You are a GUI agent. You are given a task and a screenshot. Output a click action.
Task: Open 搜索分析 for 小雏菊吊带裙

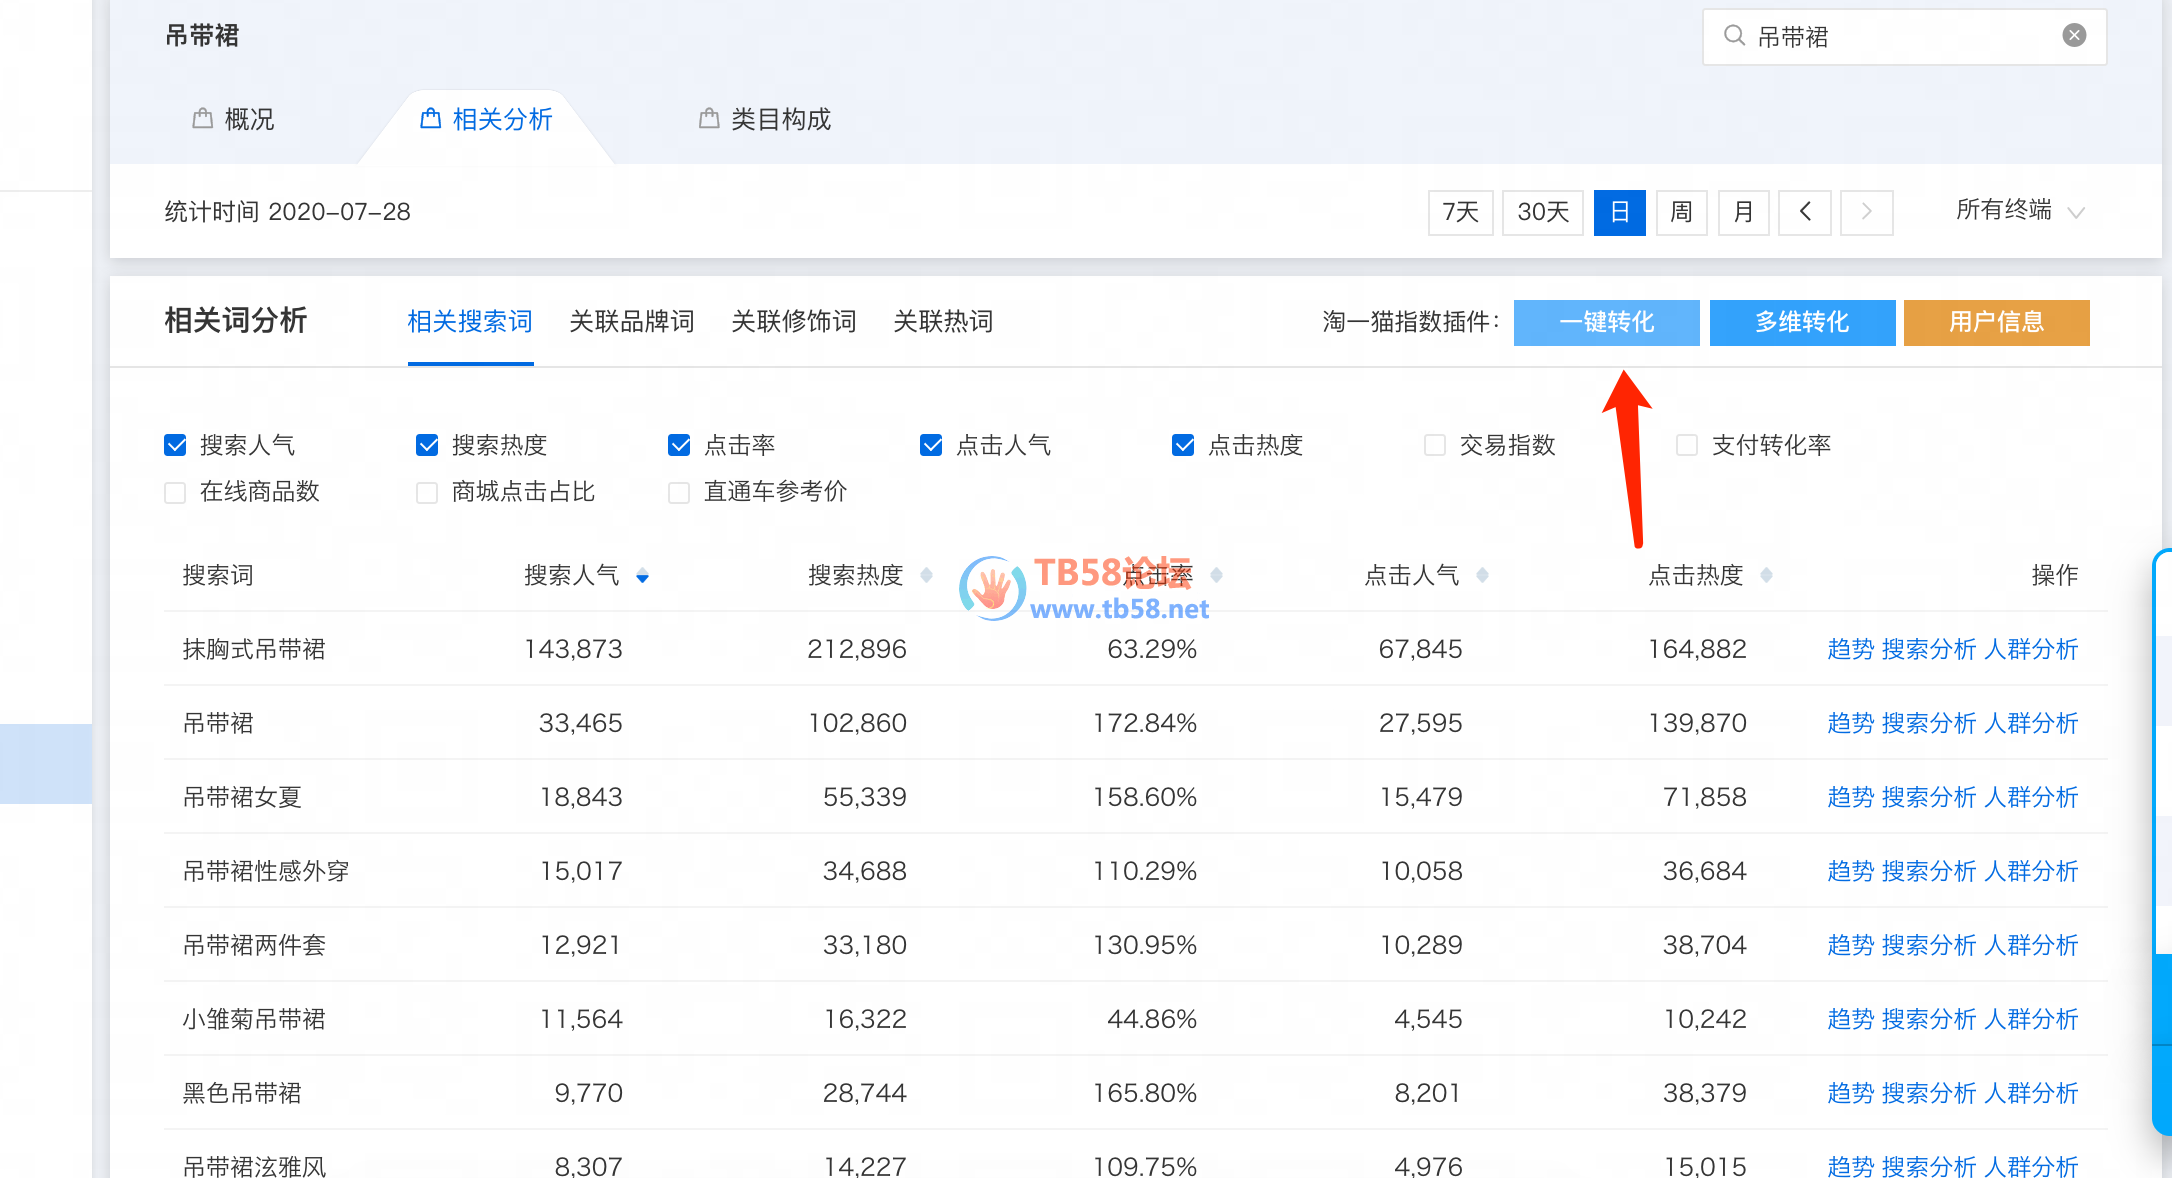[1929, 1019]
